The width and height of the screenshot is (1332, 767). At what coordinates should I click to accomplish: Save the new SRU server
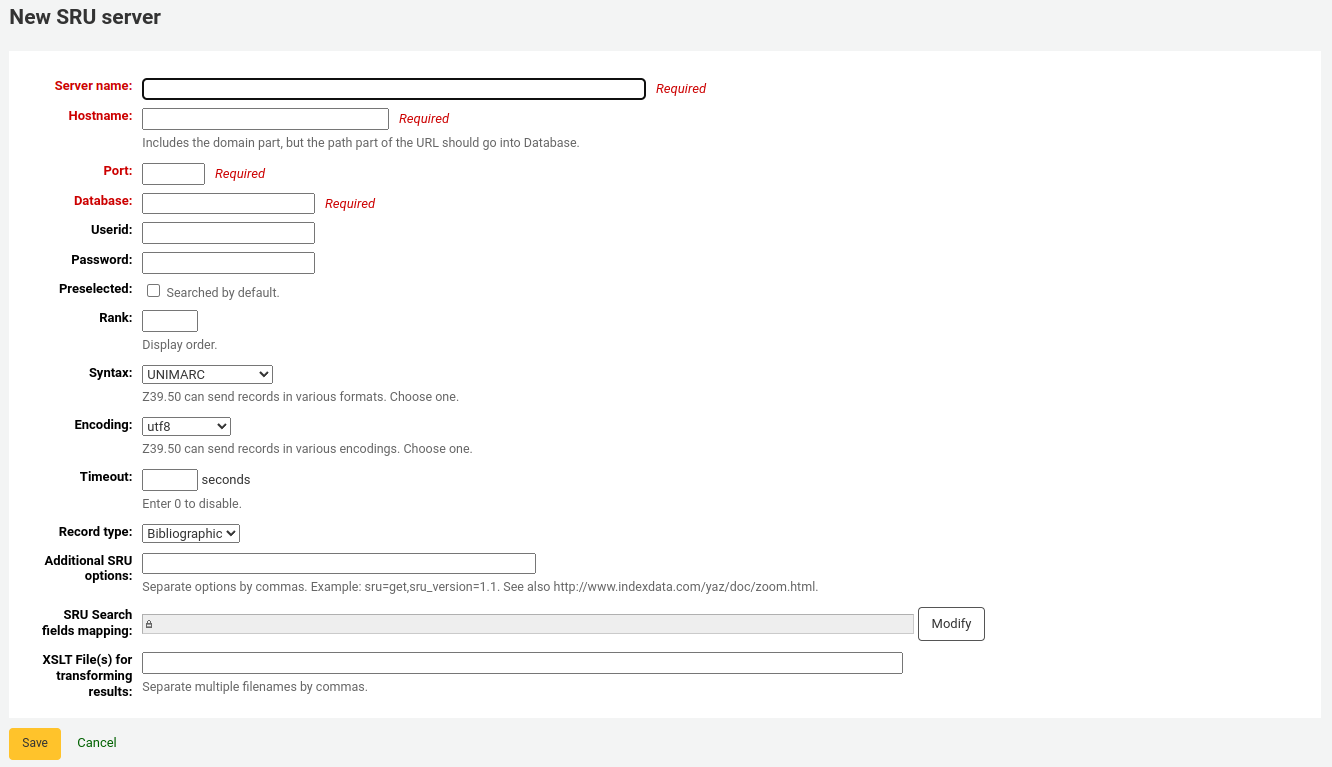coord(35,743)
